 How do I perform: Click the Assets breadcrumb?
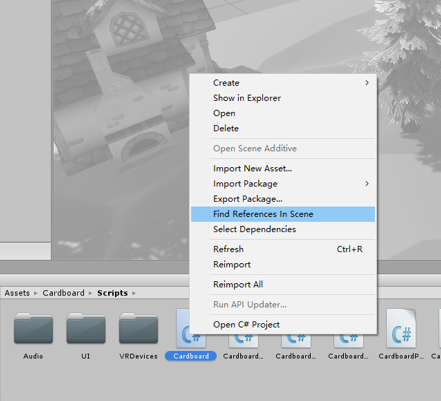[17, 293]
